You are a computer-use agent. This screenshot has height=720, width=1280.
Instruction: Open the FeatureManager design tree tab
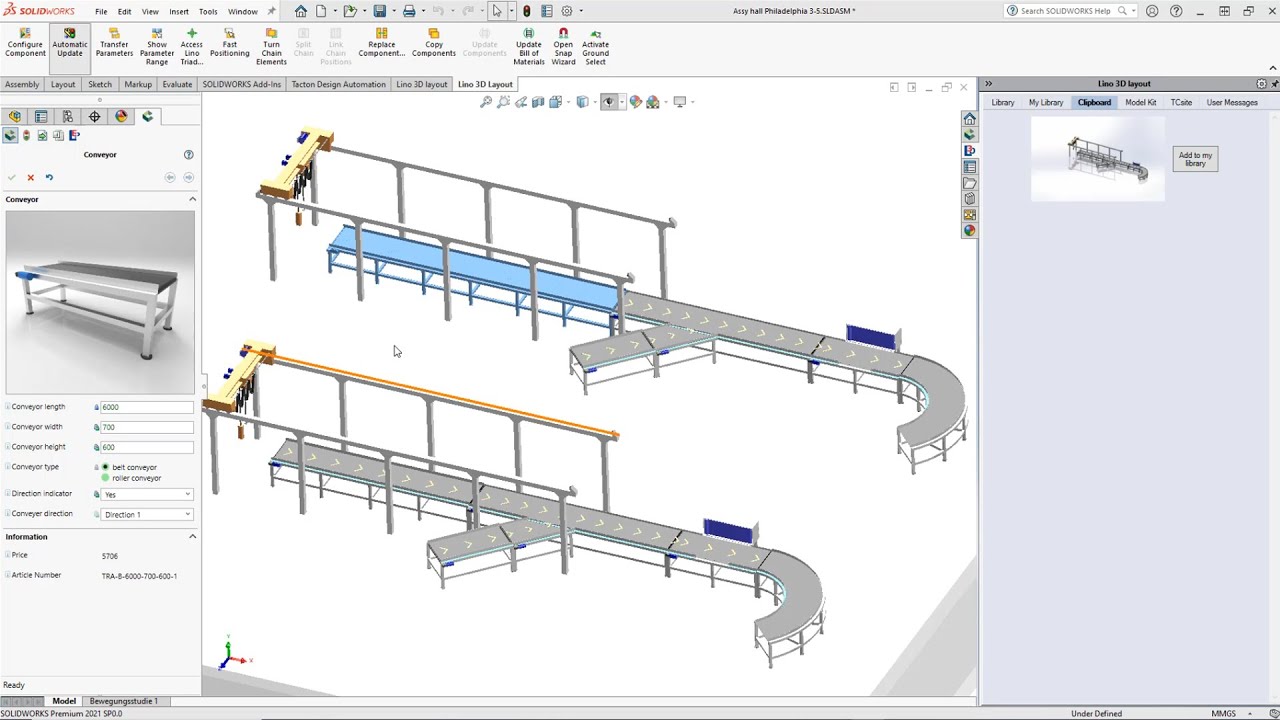click(15, 116)
